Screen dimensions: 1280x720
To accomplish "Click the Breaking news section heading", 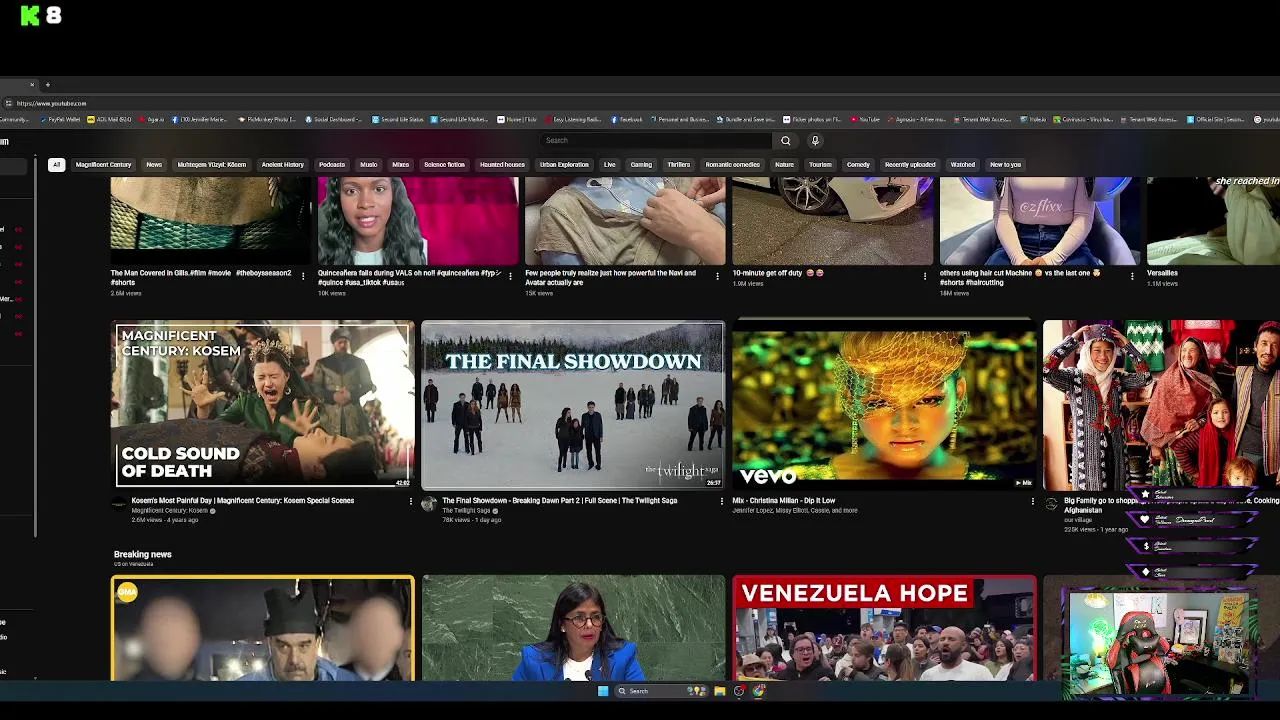I will pyautogui.click(x=142, y=554).
